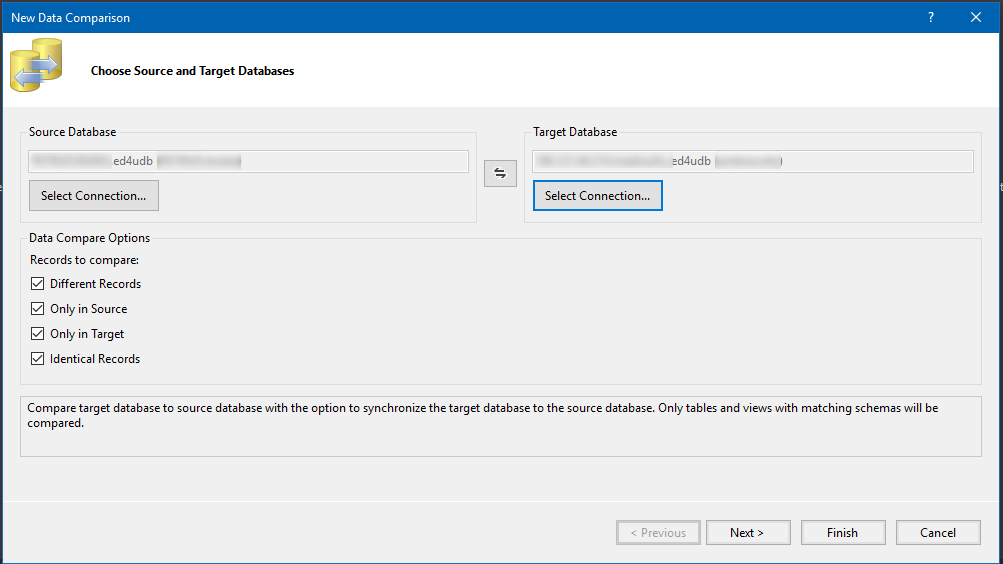The height and width of the screenshot is (564, 1003).
Task: Toggle the Only in Source checkbox
Action: point(38,308)
